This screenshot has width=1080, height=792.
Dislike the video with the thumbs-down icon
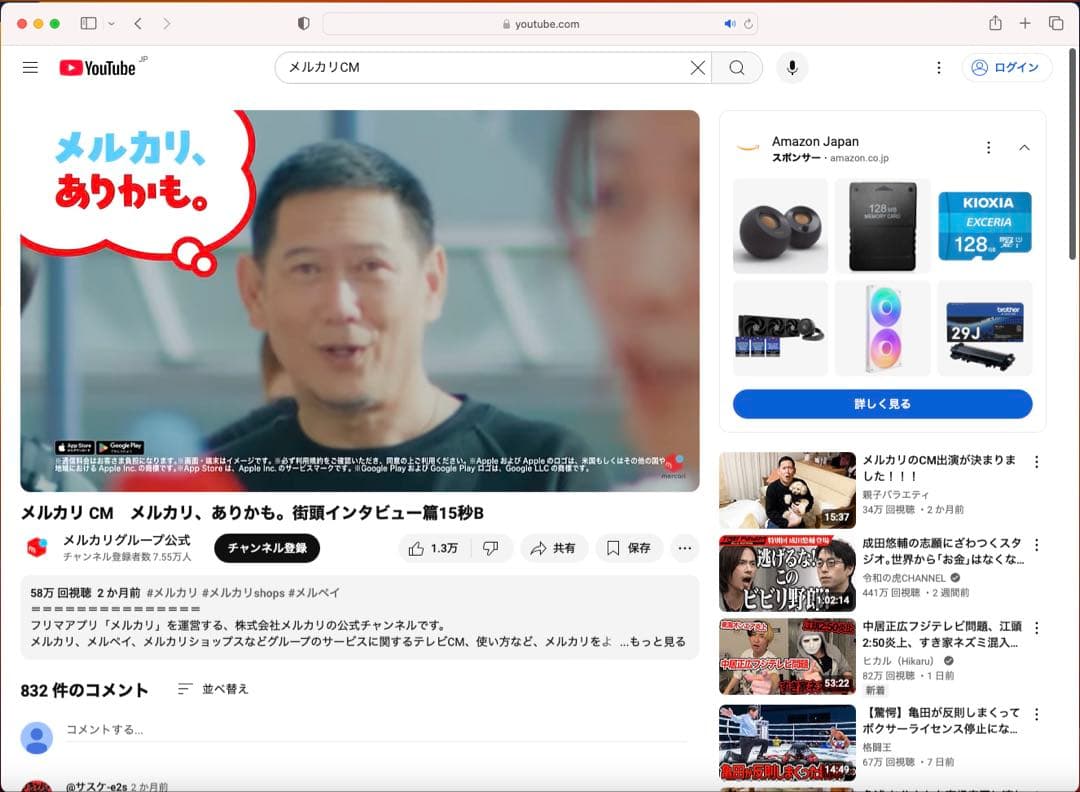point(491,548)
